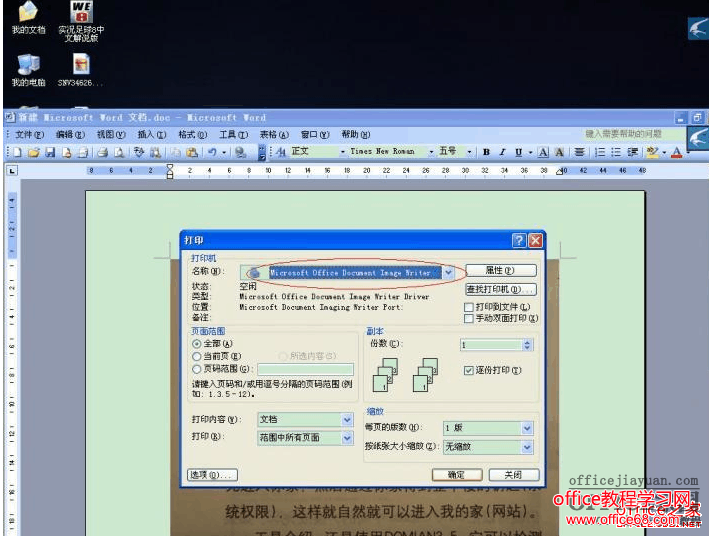709x536 pixels.
Task: Enable 打印到文件 (Print to file) checkbox
Action: (469, 307)
